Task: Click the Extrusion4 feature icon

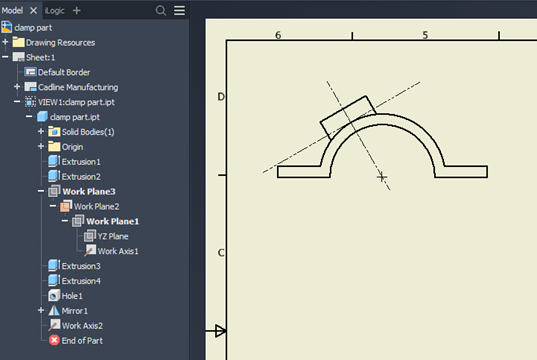Action: coord(54,280)
